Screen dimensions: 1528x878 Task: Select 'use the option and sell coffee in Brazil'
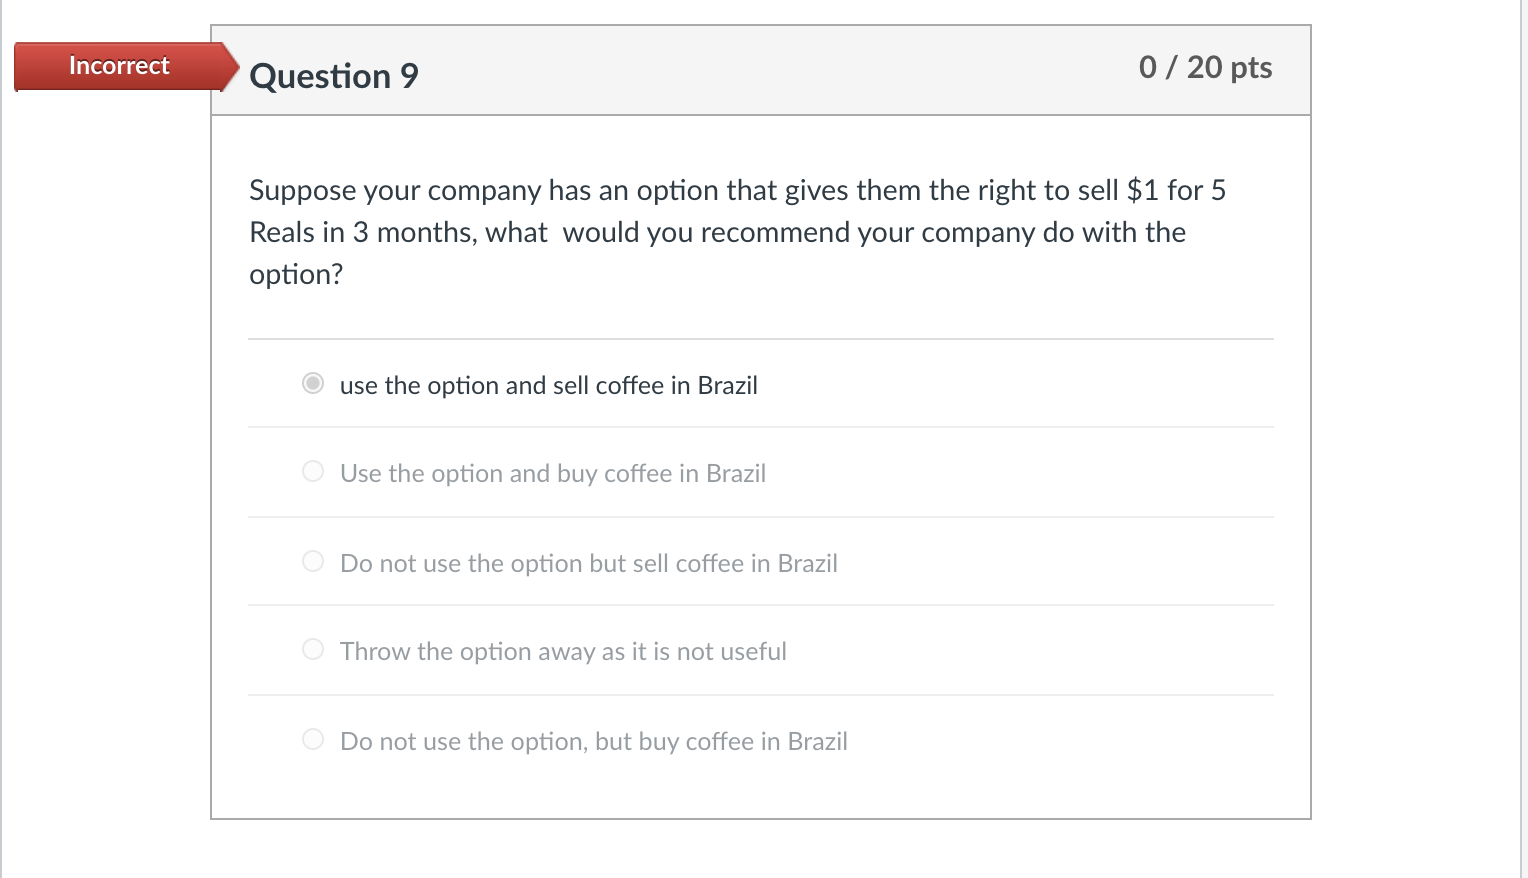(x=548, y=385)
